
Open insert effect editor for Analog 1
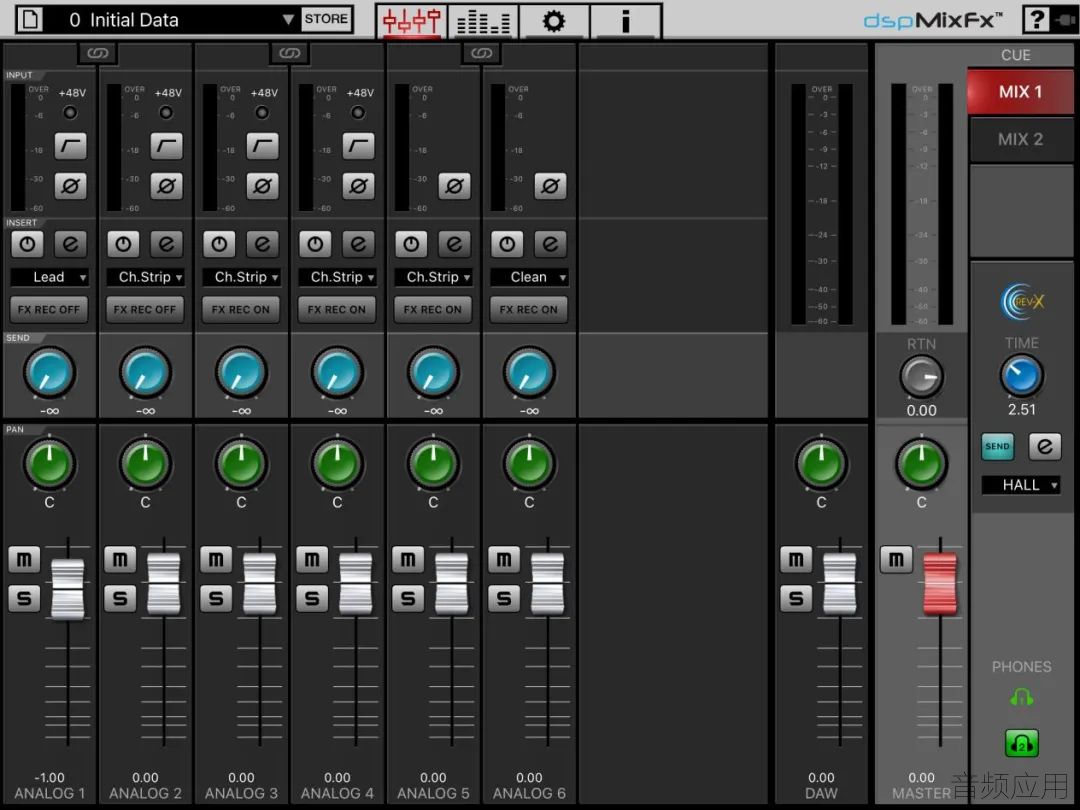70,244
